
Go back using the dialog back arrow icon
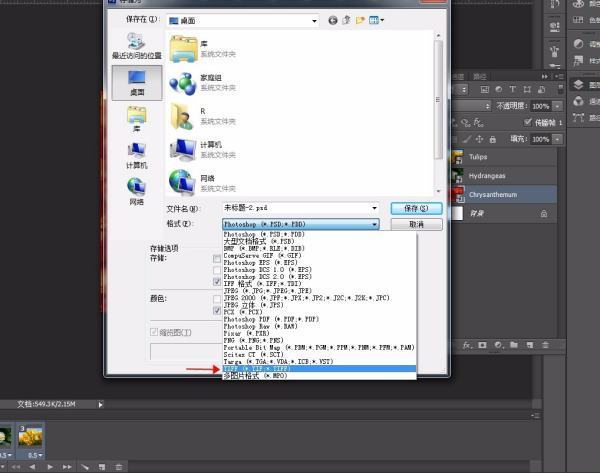[332, 20]
